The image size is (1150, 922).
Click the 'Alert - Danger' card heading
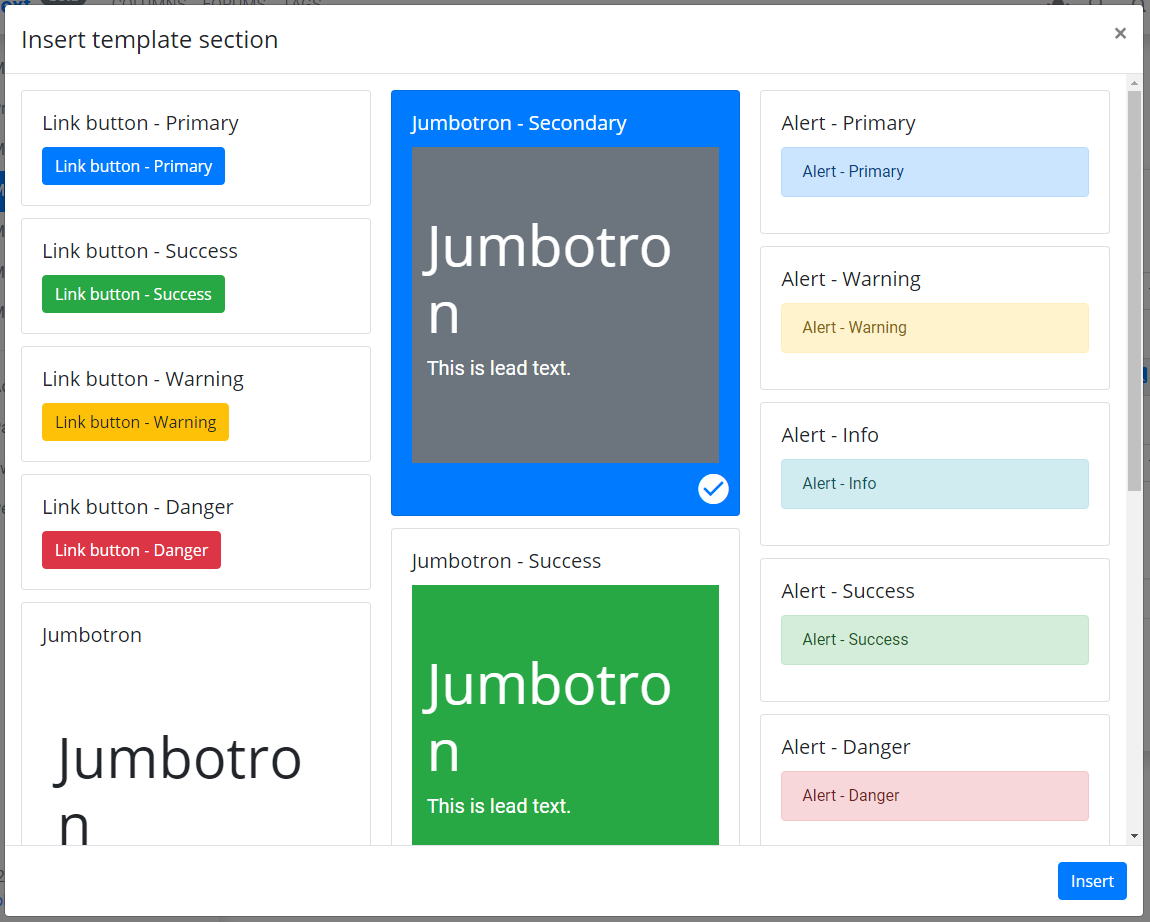(x=845, y=747)
